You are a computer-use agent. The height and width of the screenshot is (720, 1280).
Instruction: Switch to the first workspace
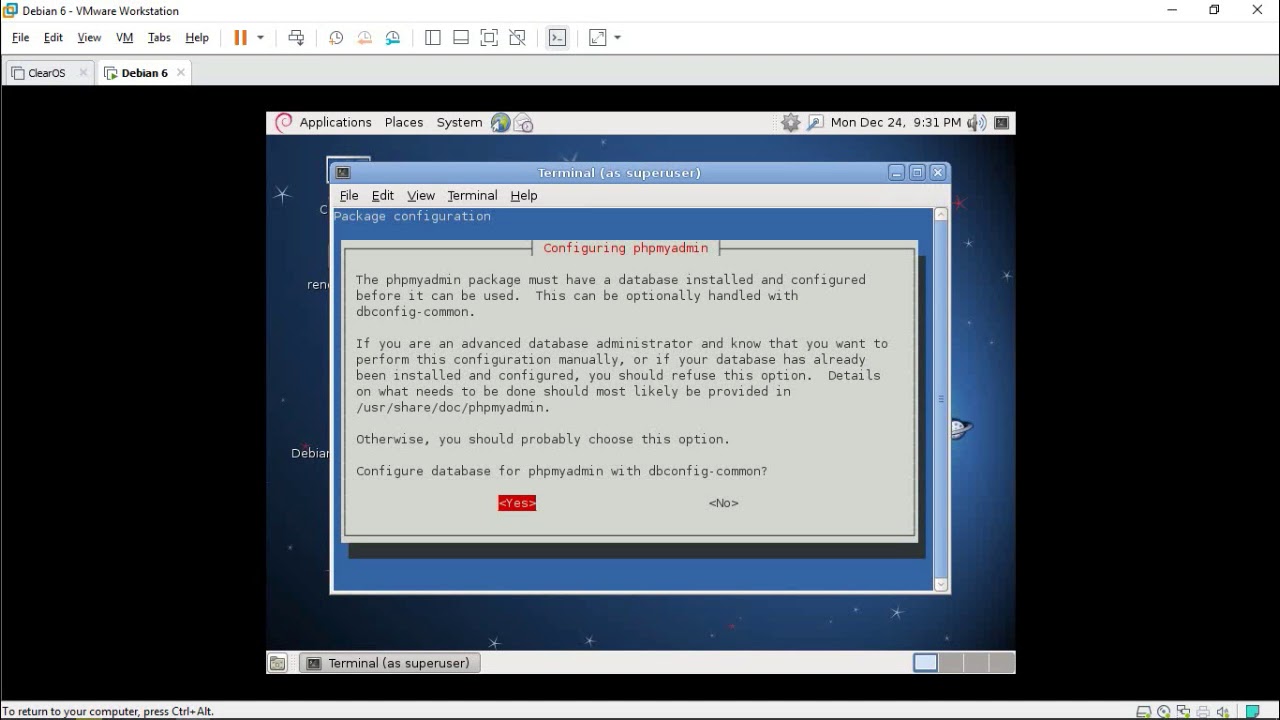[925, 663]
